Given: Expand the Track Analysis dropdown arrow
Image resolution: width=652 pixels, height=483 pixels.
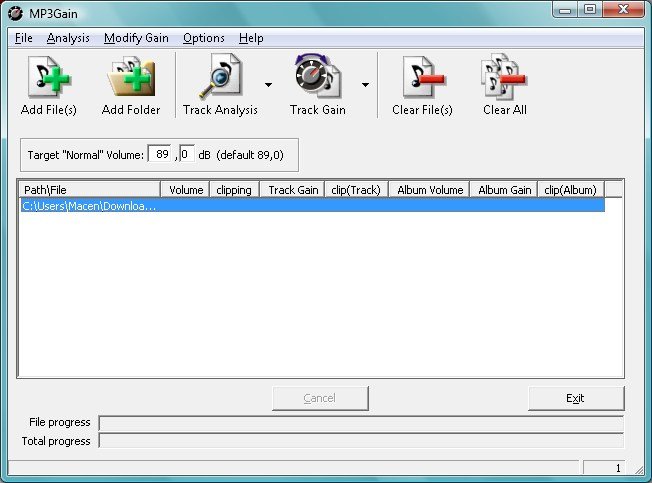Looking at the screenshot, I should coord(269,85).
